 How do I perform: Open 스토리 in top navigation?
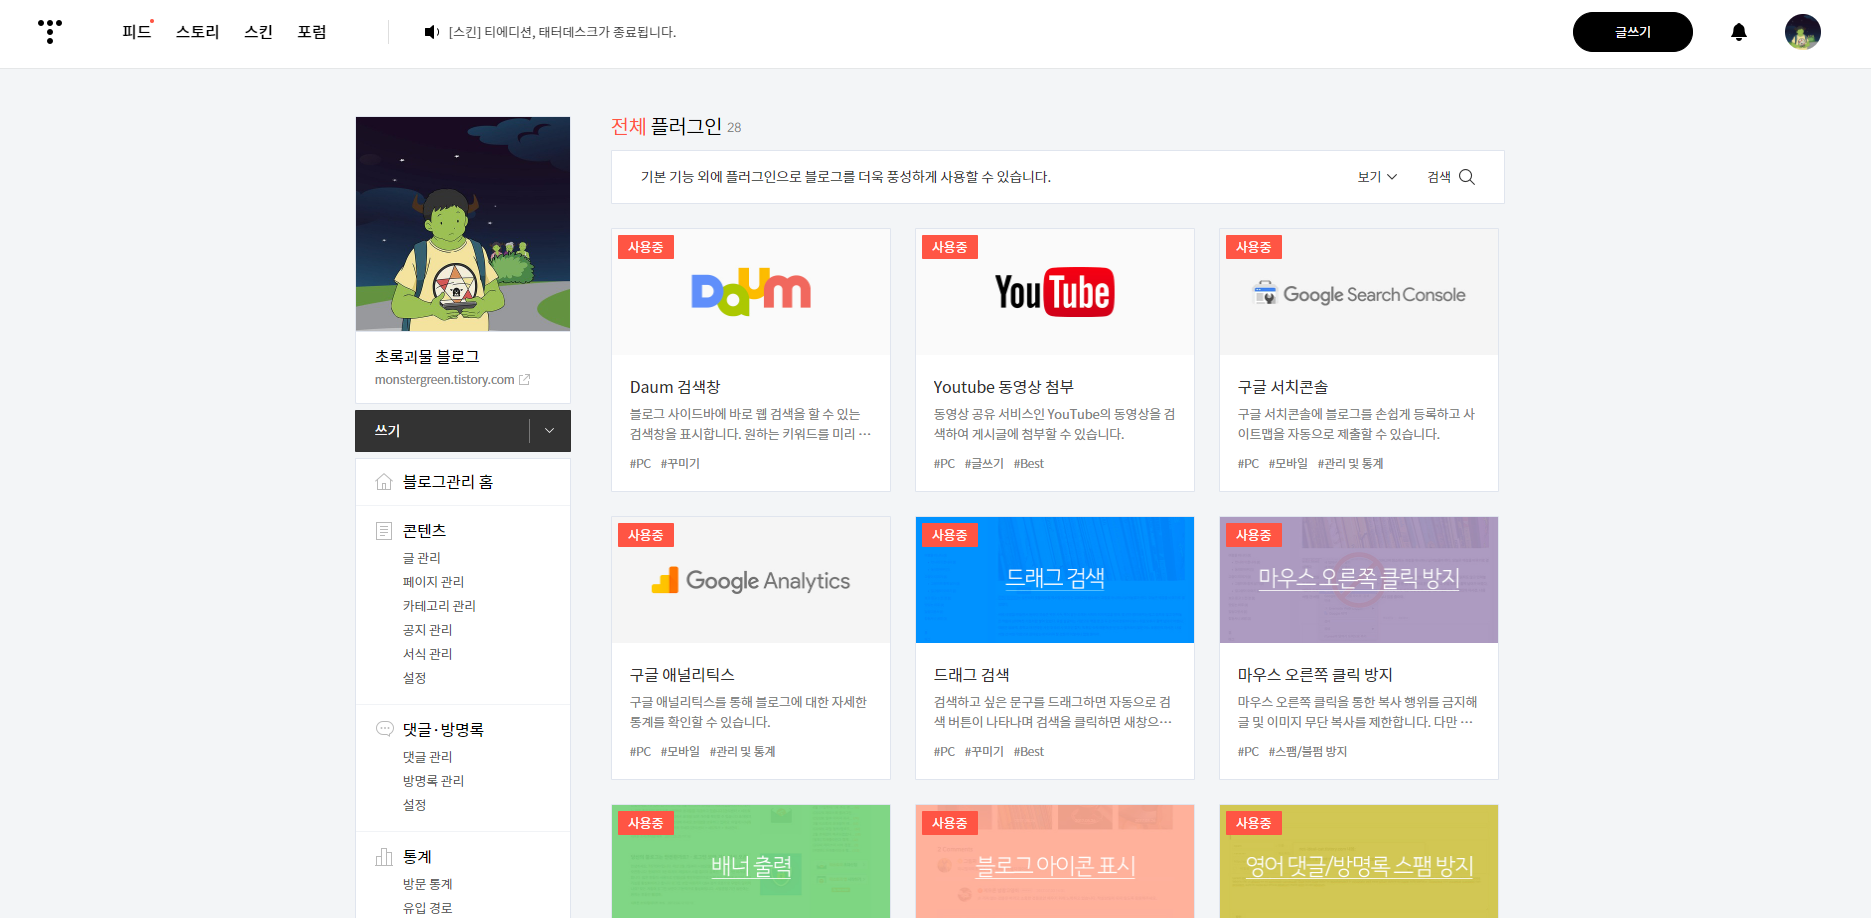[x=198, y=32]
